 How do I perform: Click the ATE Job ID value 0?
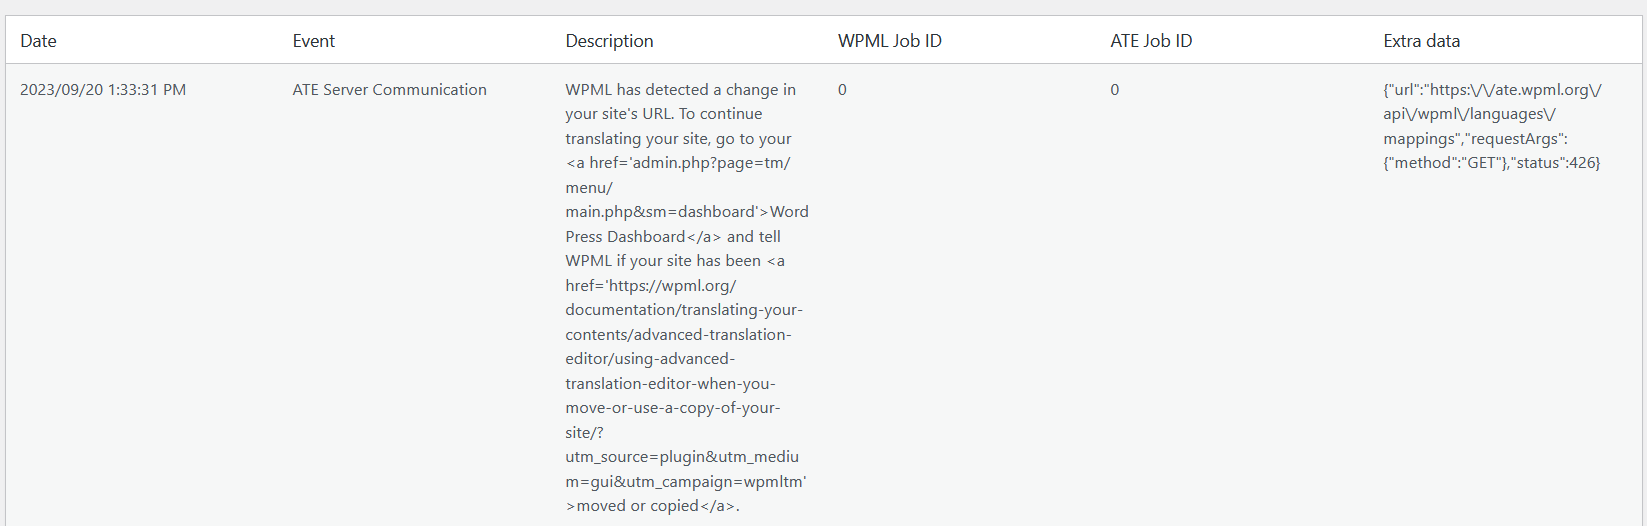[1114, 90]
